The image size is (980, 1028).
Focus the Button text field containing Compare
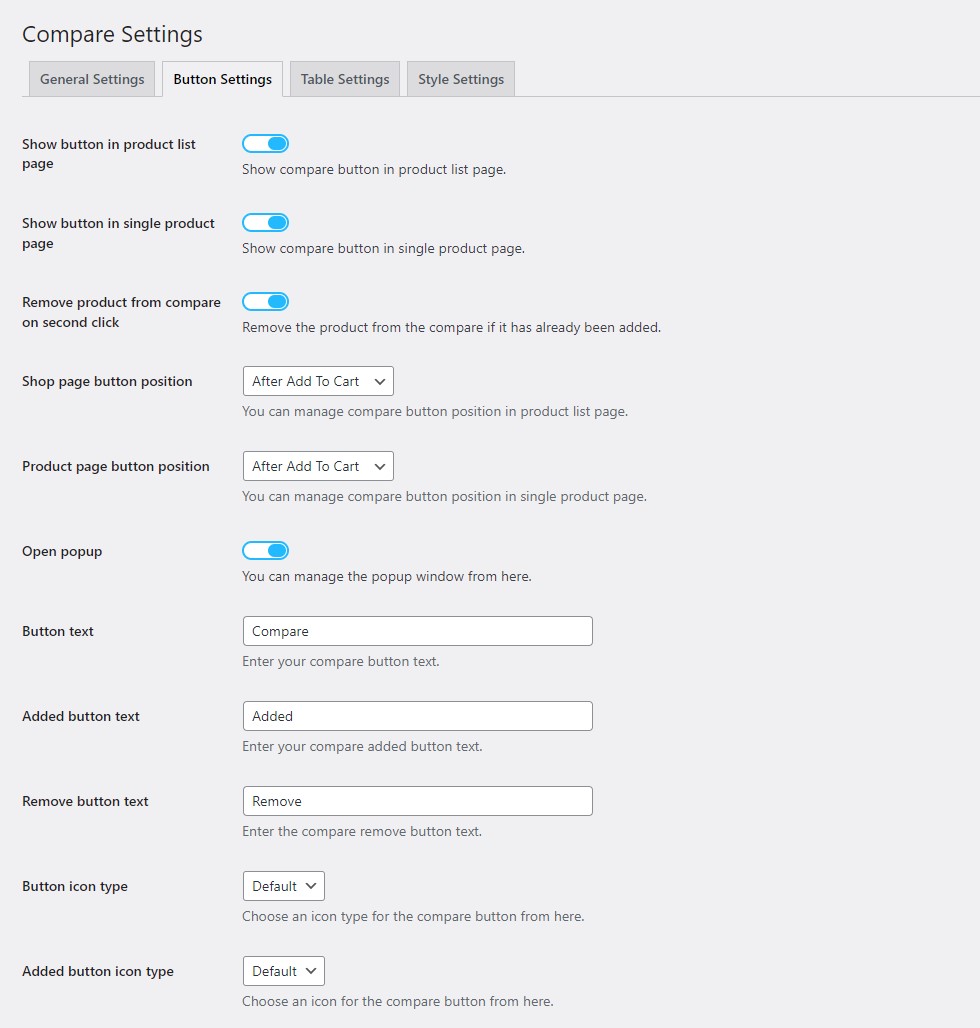coord(418,631)
